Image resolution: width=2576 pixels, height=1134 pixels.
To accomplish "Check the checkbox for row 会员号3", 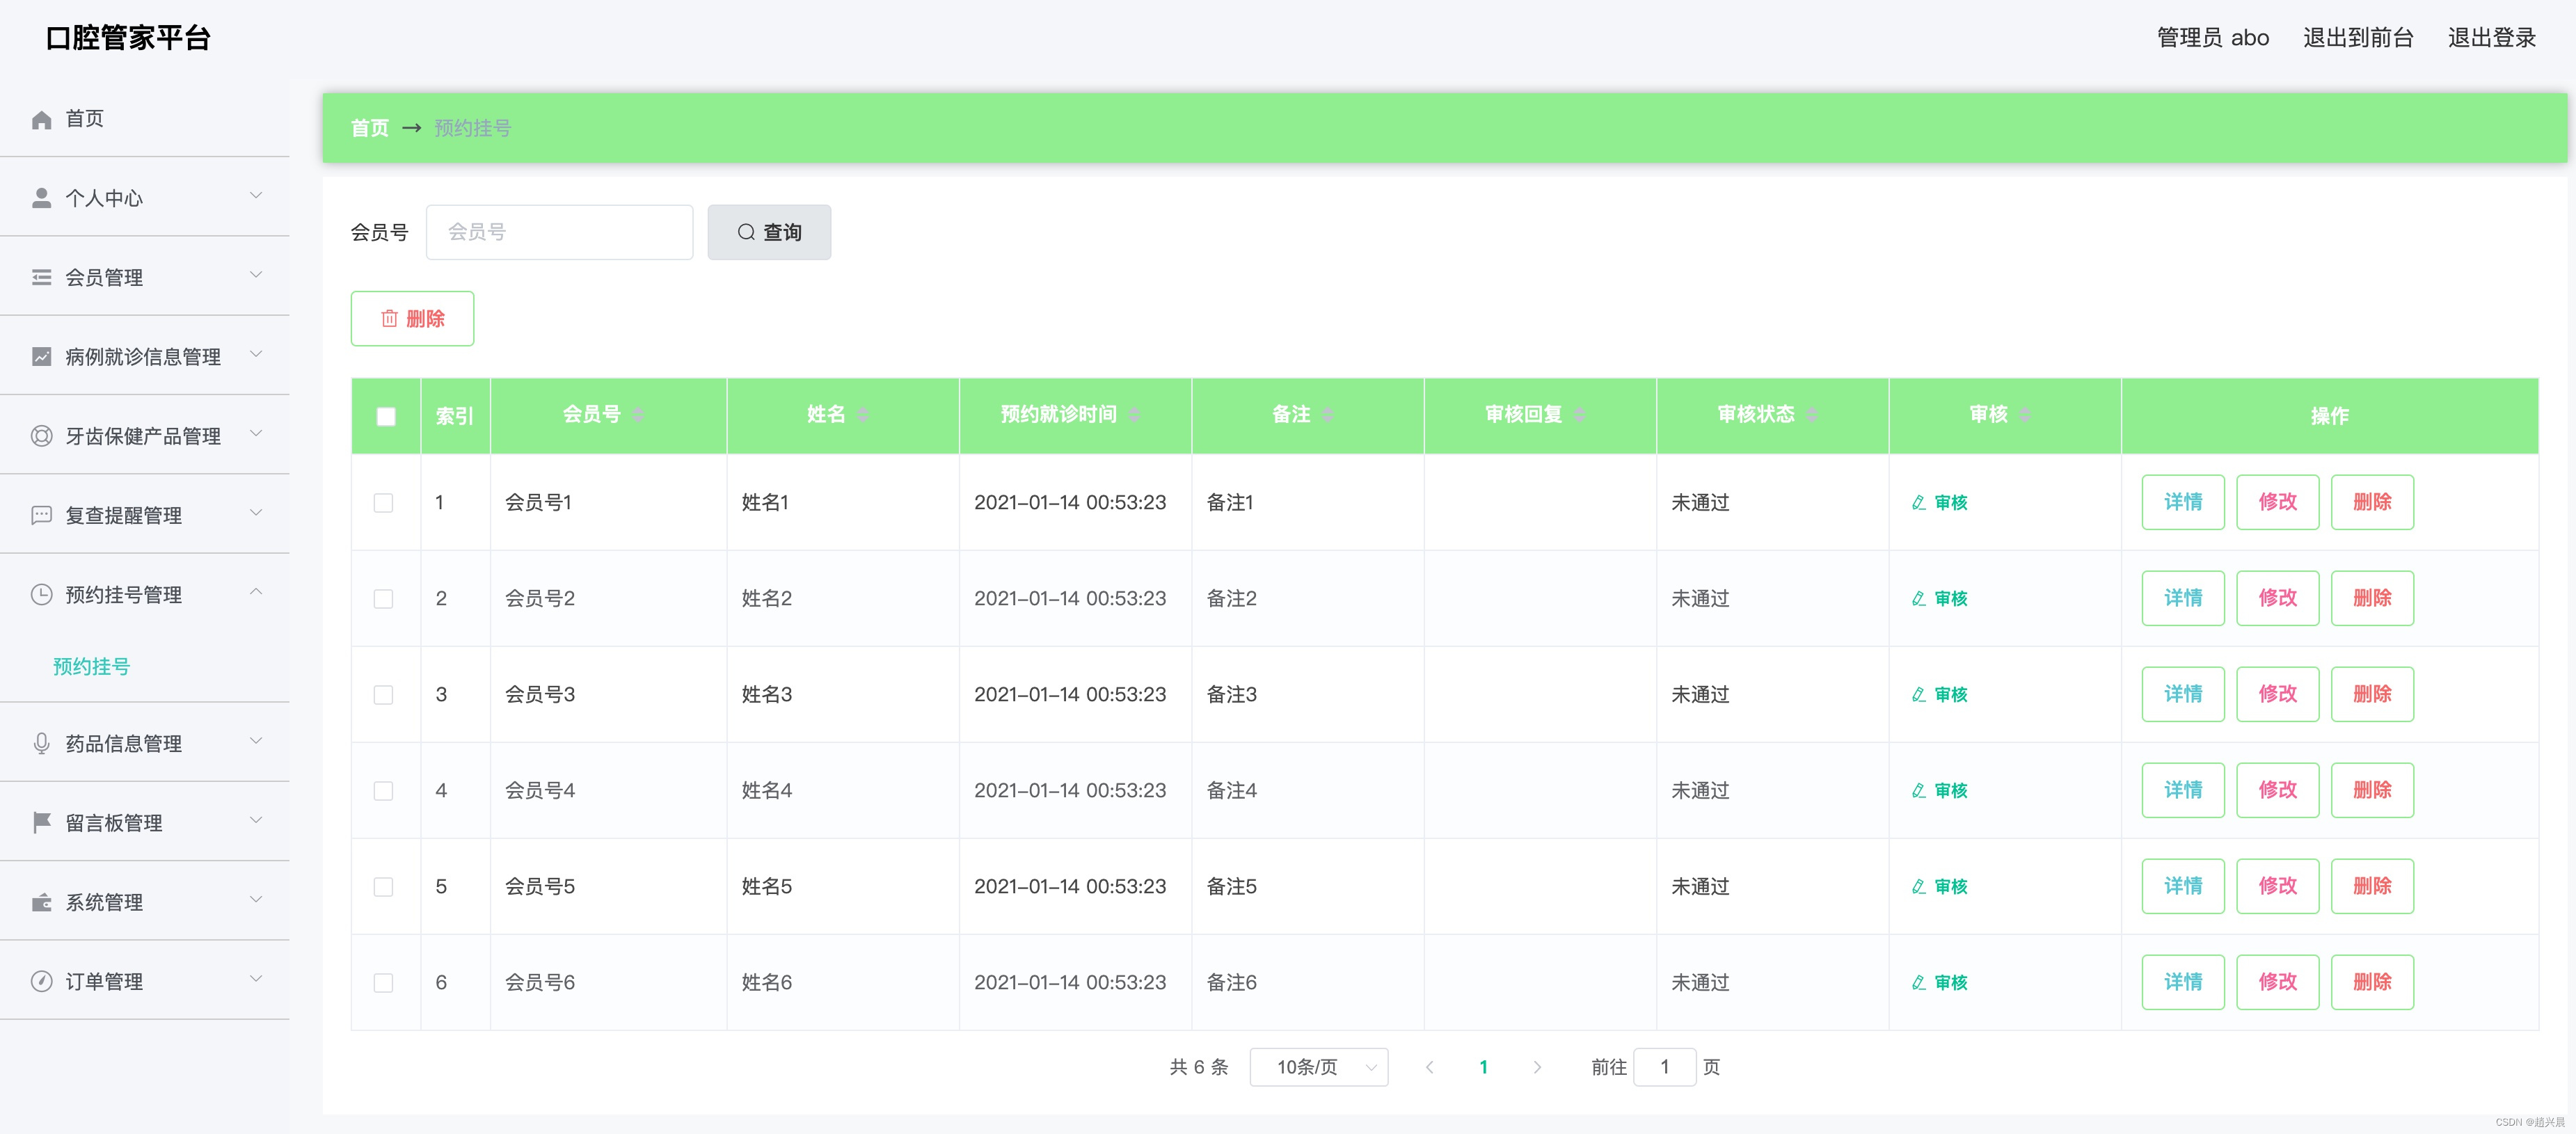I will pyautogui.click(x=383, y=694).
